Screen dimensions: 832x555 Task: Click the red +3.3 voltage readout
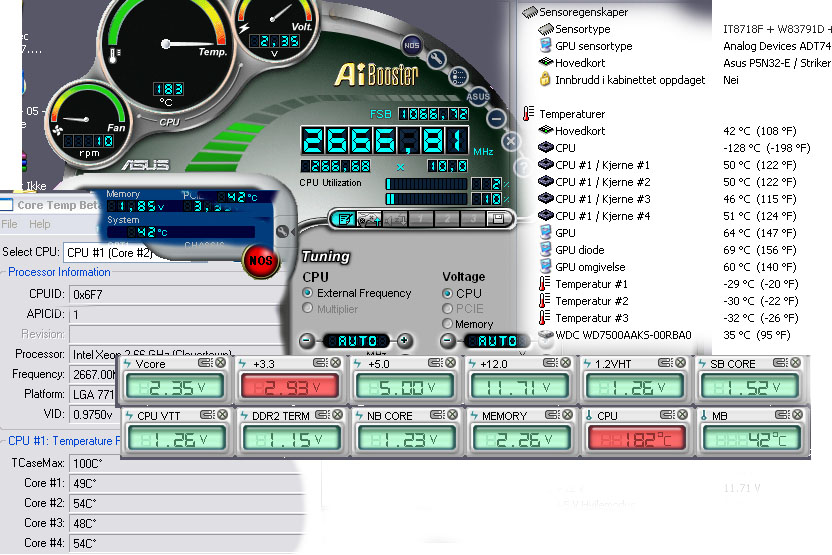coord(289,388)
